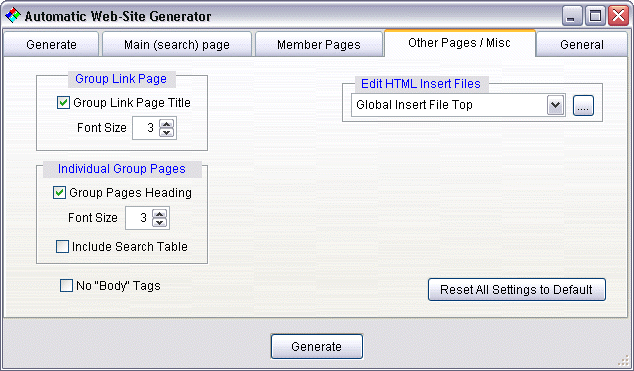This screenshot has height=371, width=634.
Task: Decrease Individual Group Pages font size
Action: tap(160, 222)
